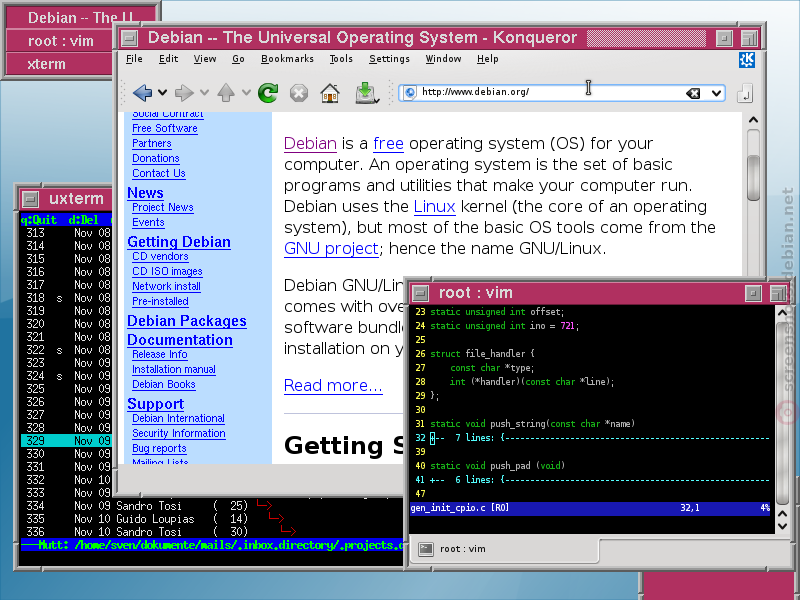
Task: Click the up arrow of Konqueror page scrollbar
Action: click(753, 120)
